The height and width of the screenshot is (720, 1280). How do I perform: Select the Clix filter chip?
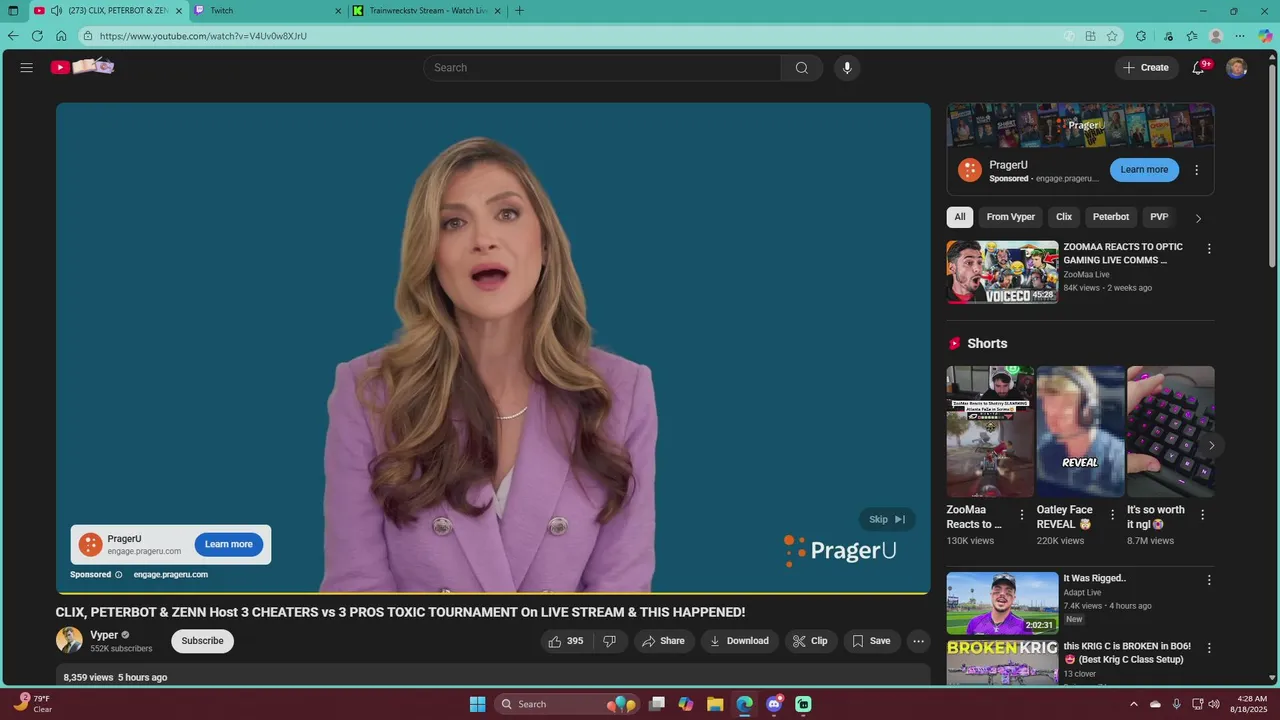tap(1064, 217)
